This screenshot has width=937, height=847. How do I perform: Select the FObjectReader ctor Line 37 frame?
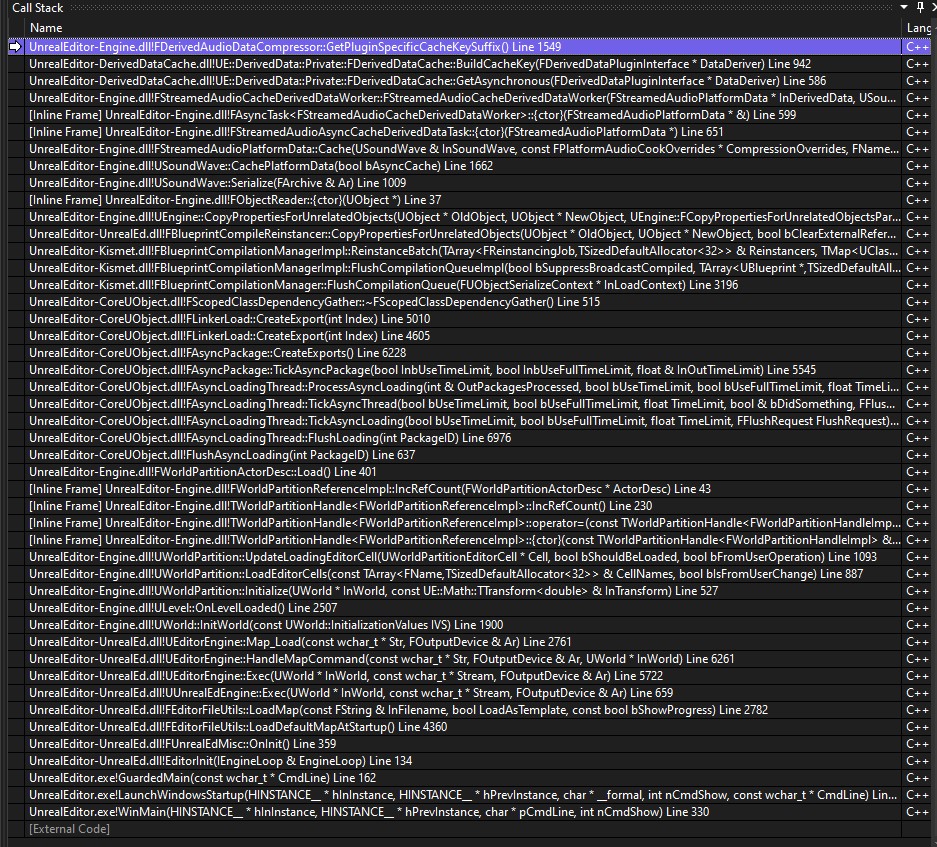[x=463, y=200]
